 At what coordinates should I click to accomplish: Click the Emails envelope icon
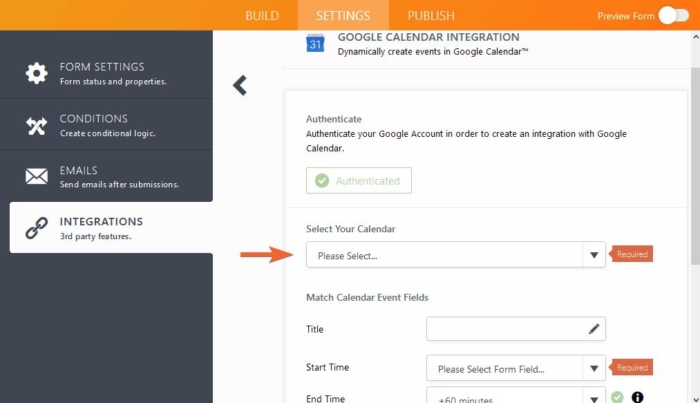tap(36, 176)
